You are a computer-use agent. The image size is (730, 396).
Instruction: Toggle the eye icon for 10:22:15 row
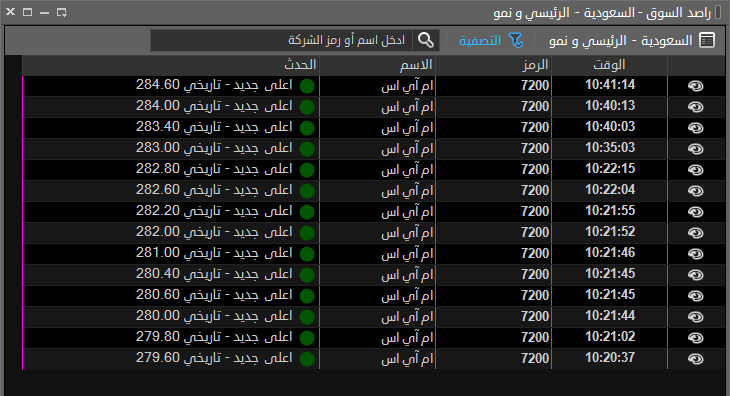click(696, 170)
